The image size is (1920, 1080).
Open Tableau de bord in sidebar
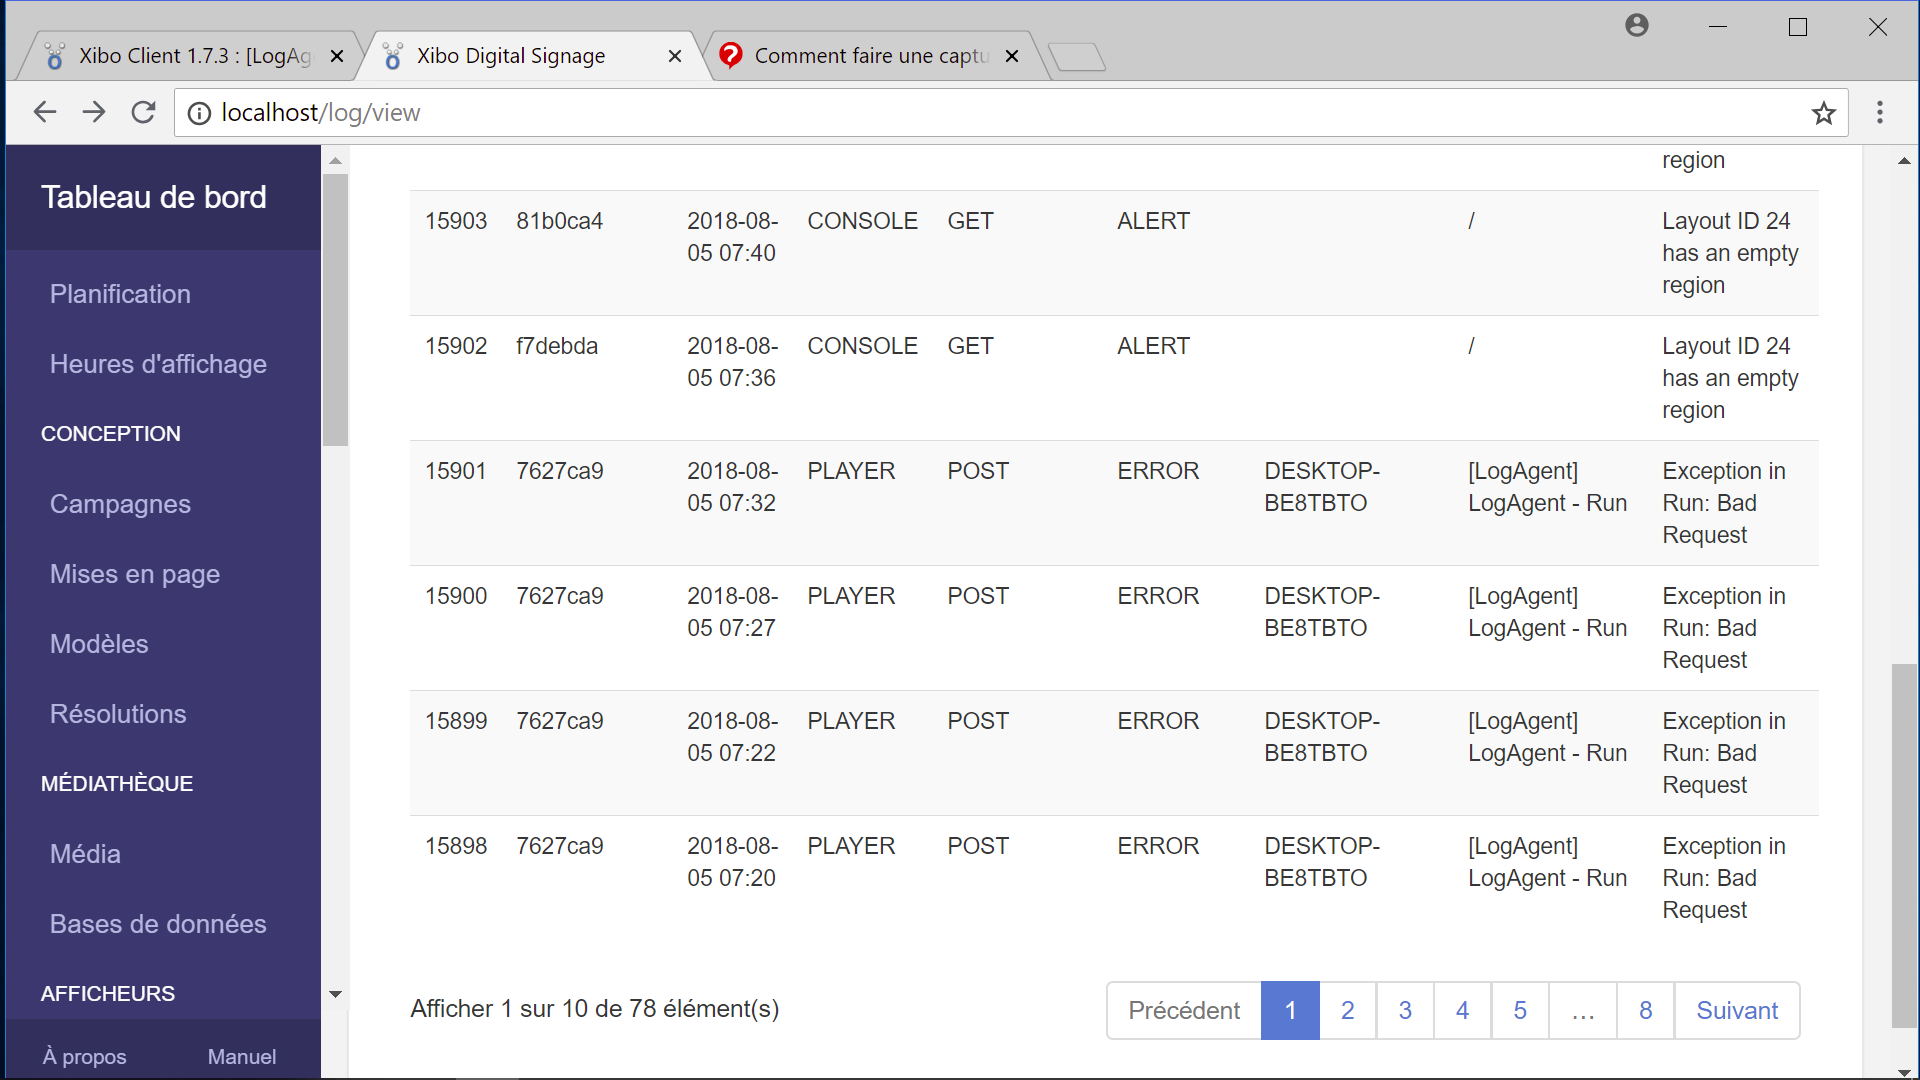coord(154,197)
